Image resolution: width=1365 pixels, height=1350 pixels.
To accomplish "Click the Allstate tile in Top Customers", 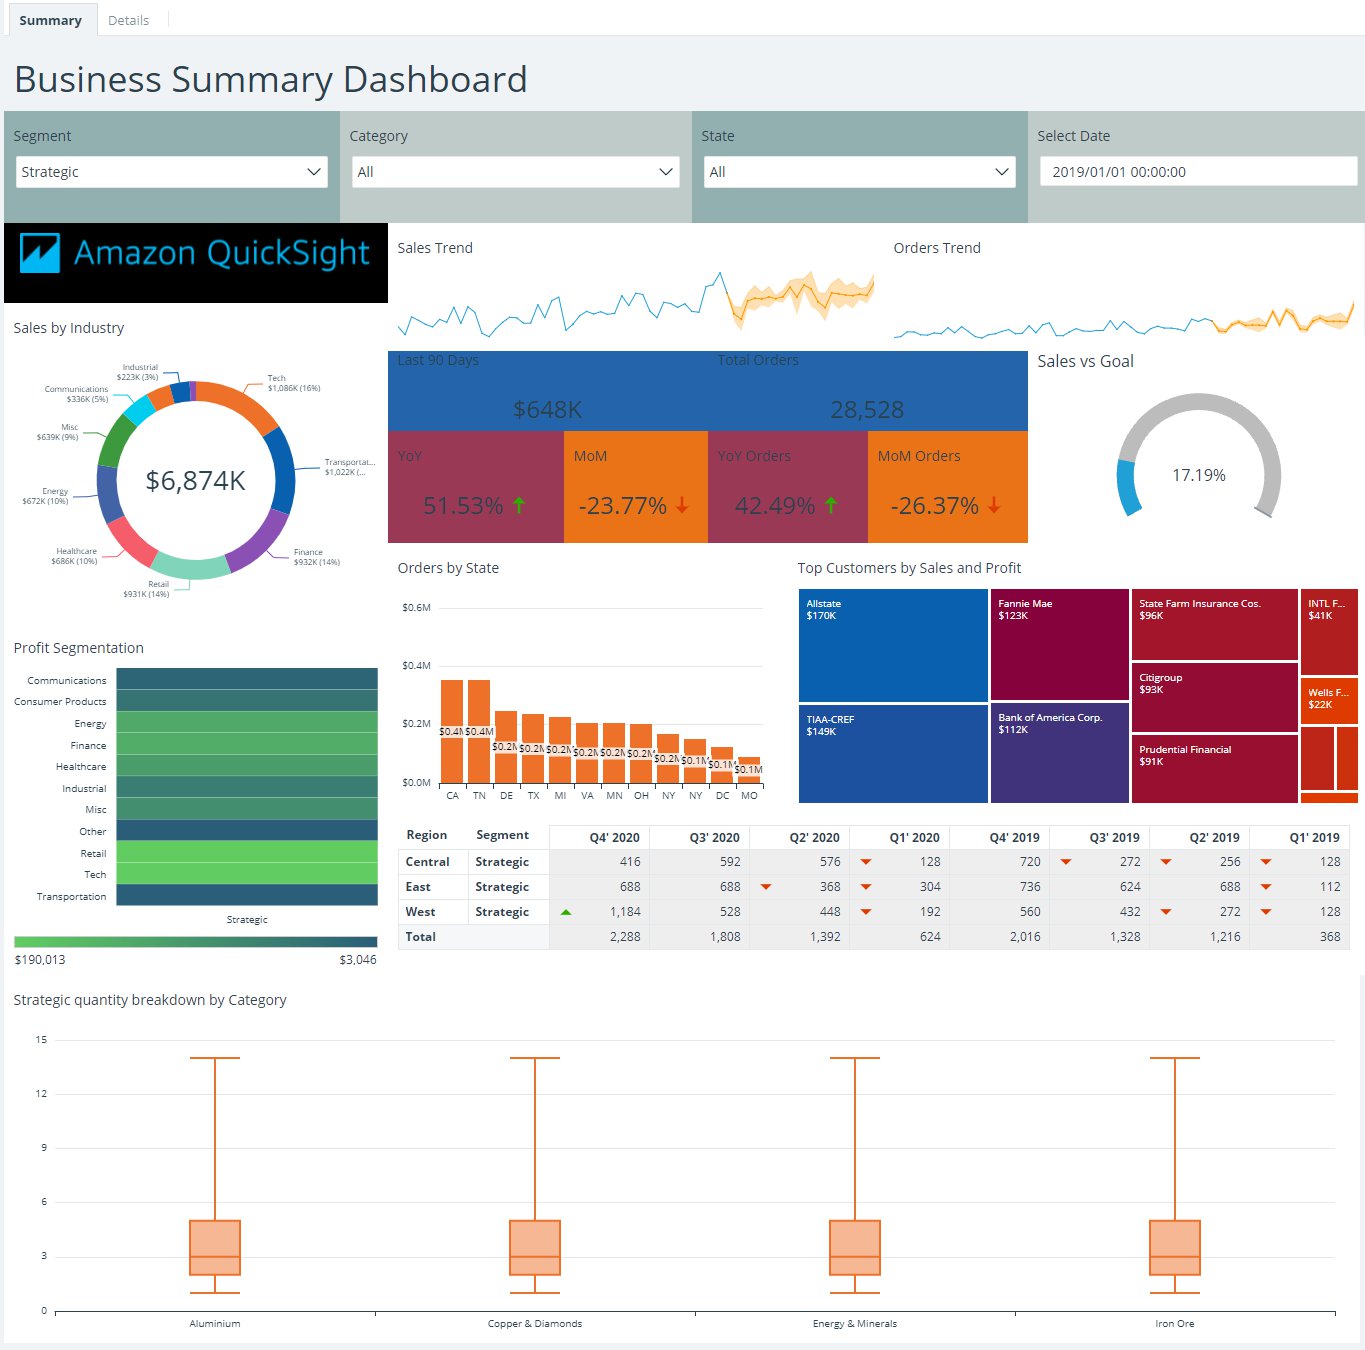I will (x=892, y=645).
